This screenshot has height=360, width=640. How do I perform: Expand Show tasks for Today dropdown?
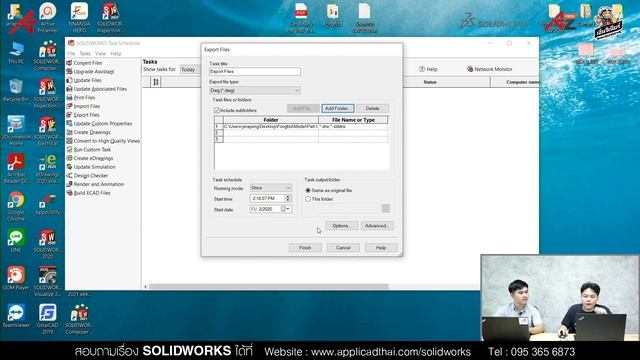[x=189, y=69]
